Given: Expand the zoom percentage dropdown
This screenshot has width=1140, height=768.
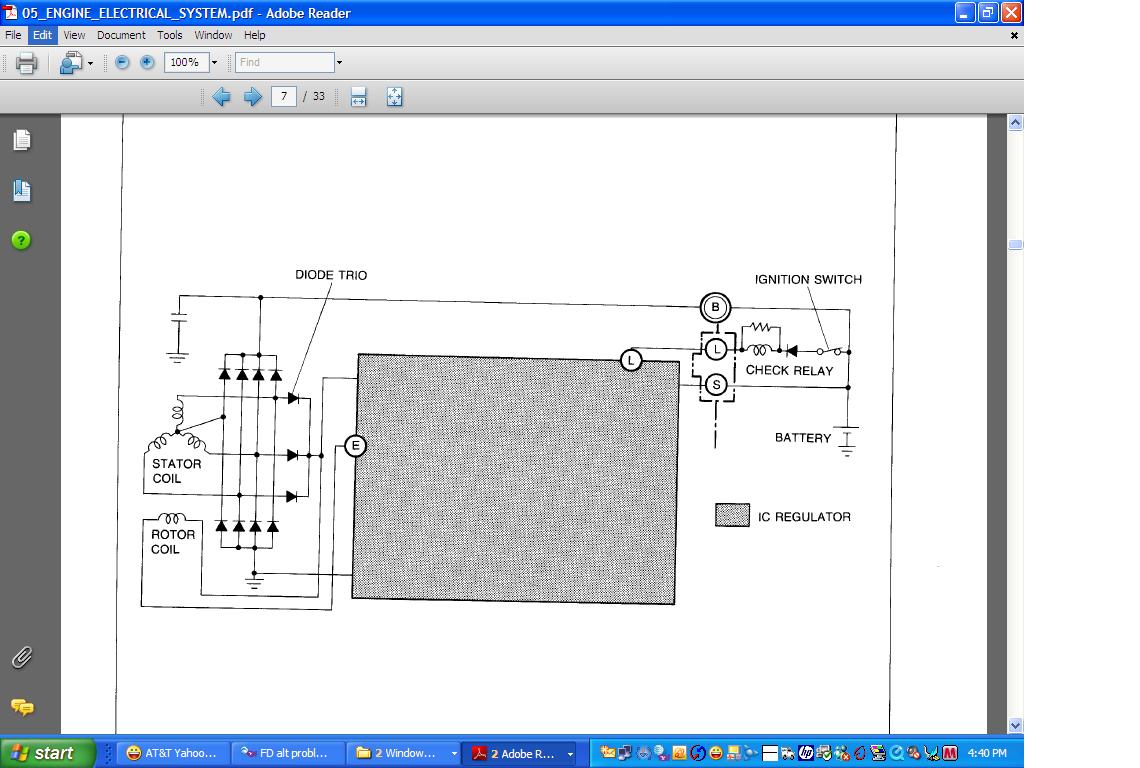Looking at the screenshot, I should click(214, 62).
